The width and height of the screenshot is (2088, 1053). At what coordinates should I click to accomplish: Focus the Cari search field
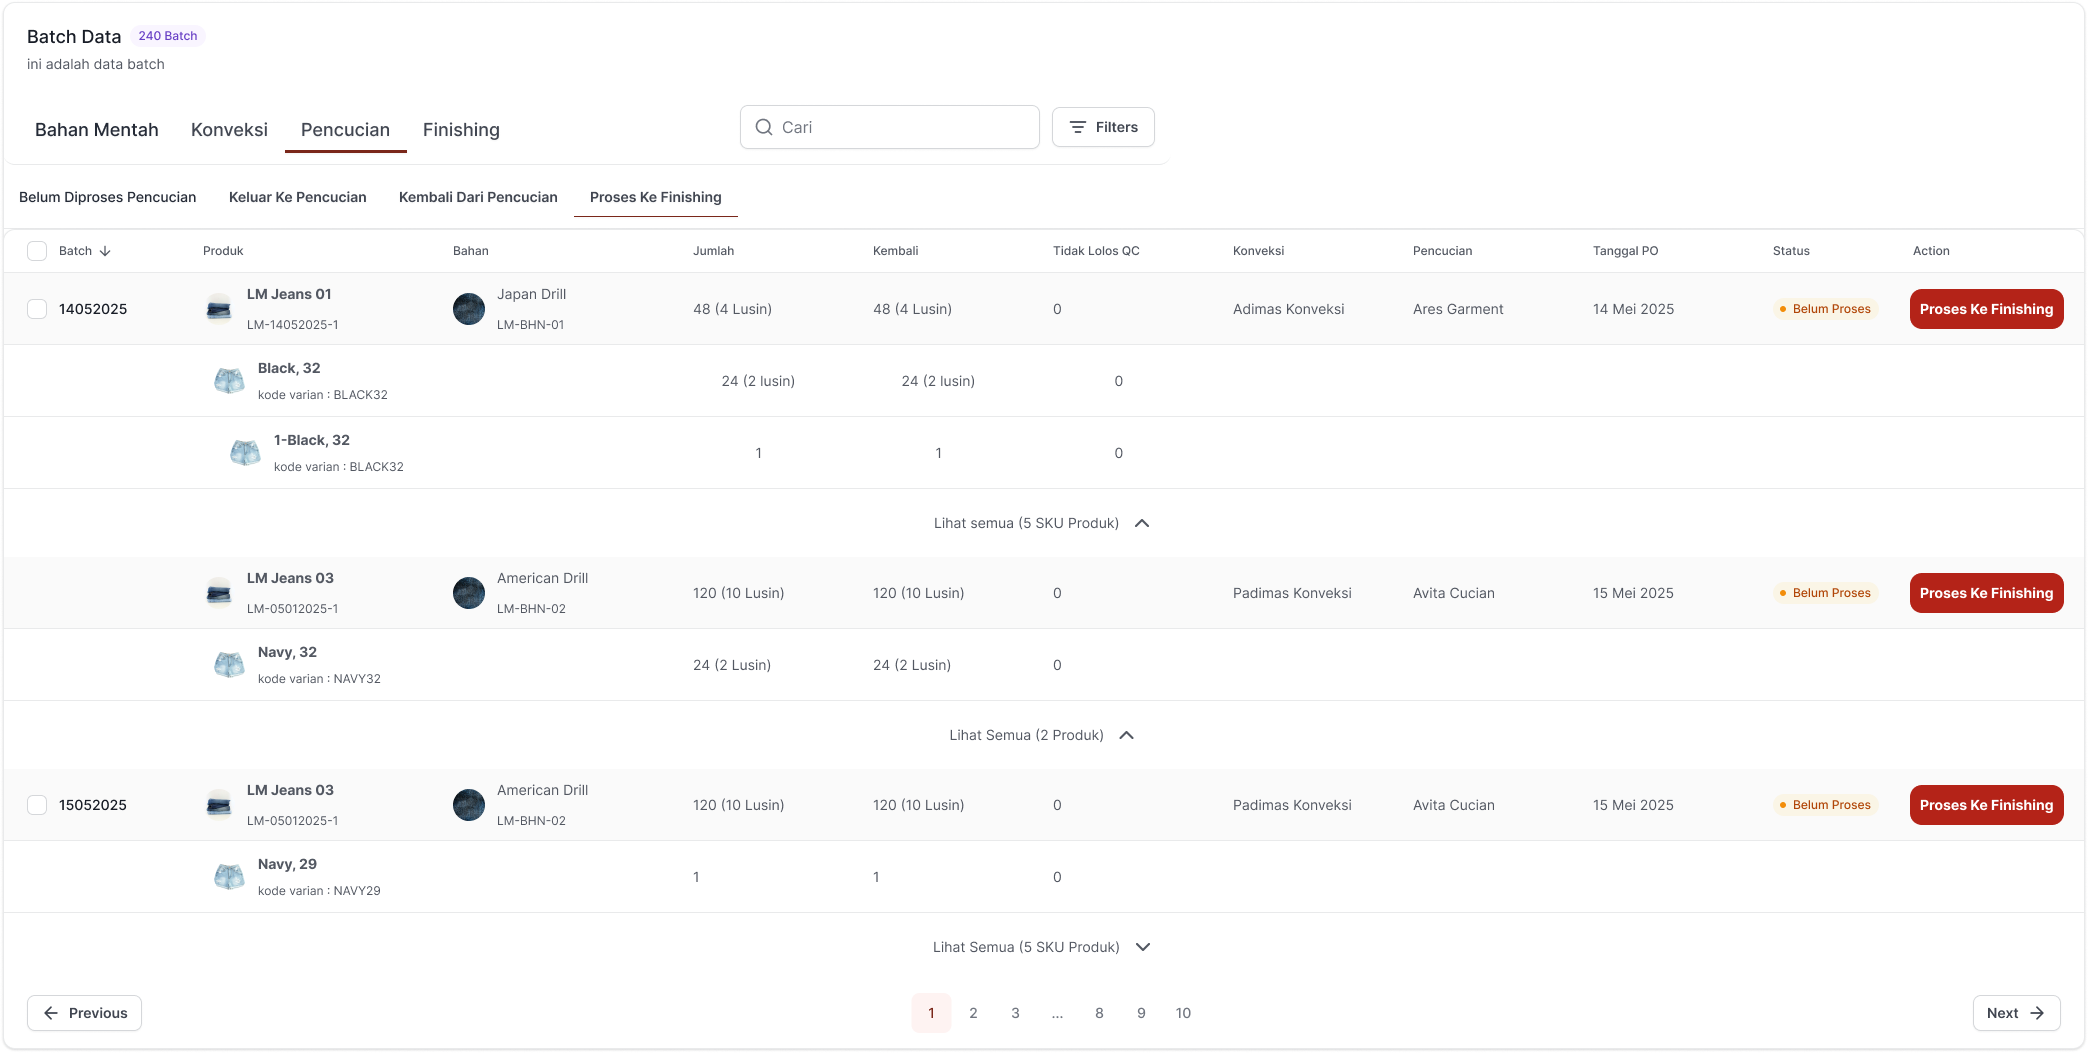pos(890,127)
